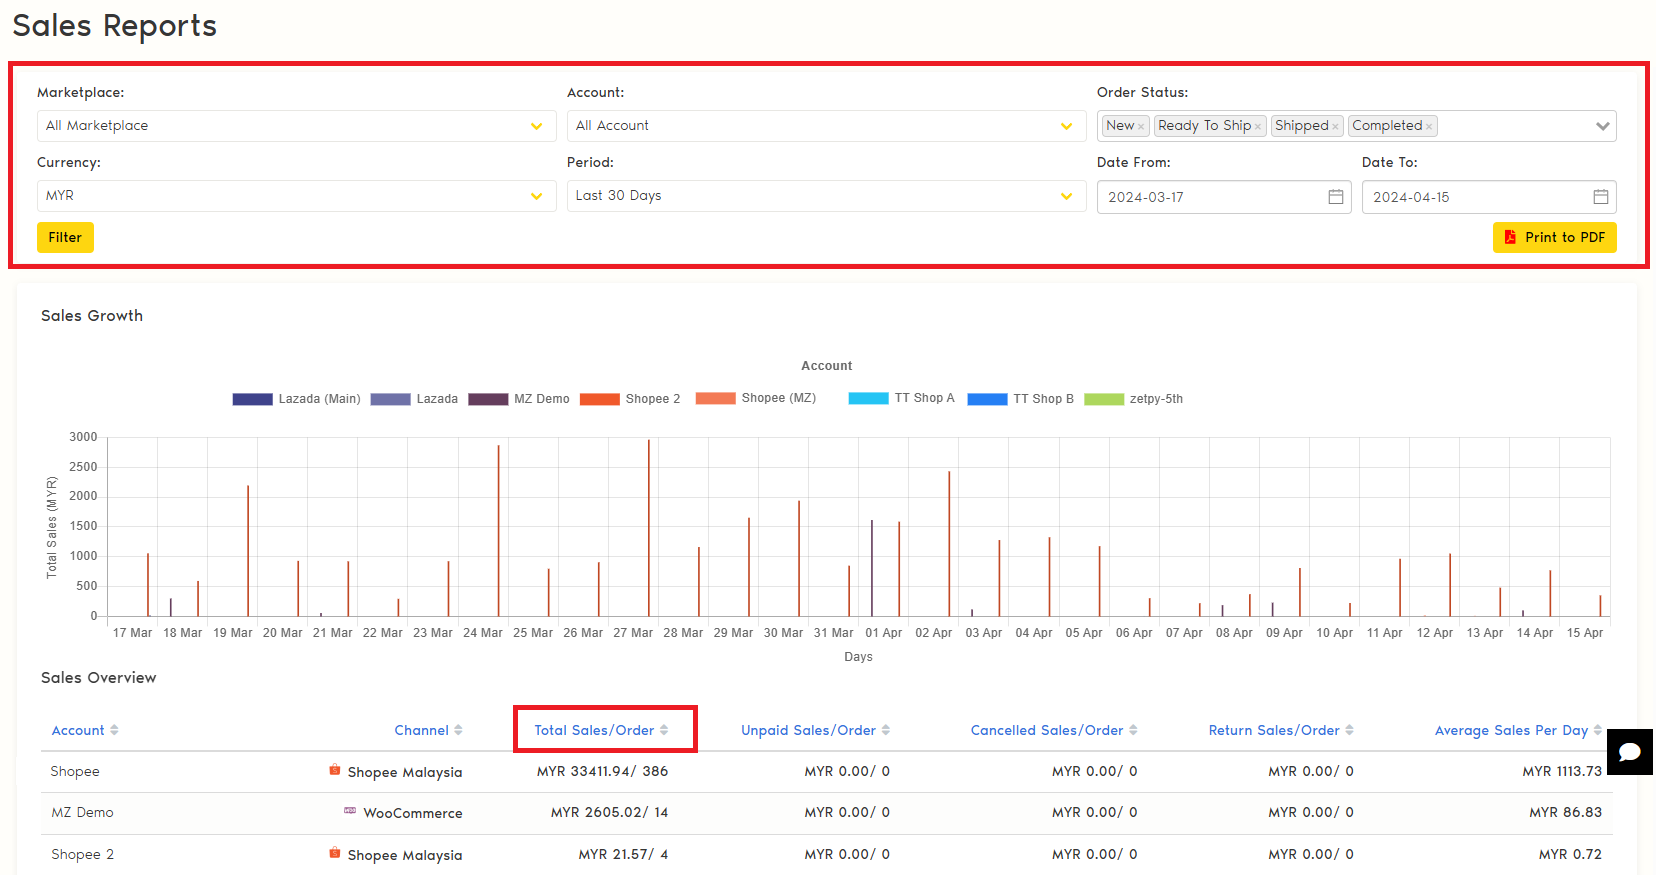Open the Period dropdown
This screenshot has width=1656, height=875.
[825, 196]
